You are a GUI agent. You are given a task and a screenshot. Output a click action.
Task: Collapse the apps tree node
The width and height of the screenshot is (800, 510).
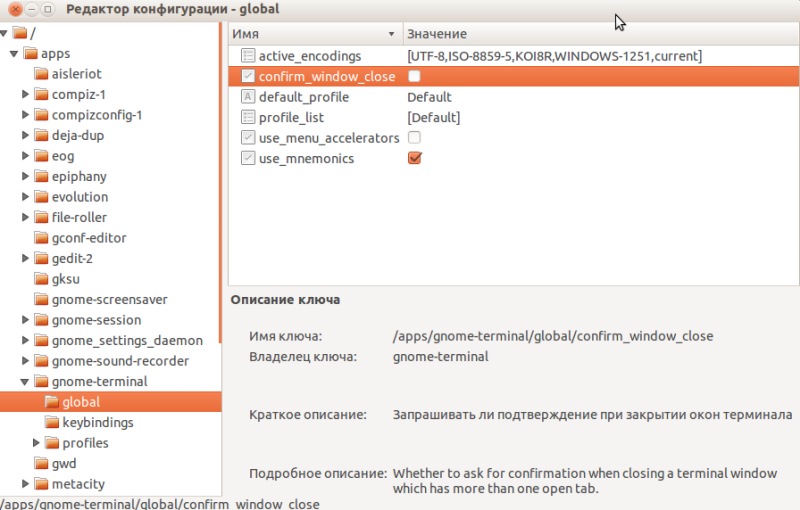14,54
